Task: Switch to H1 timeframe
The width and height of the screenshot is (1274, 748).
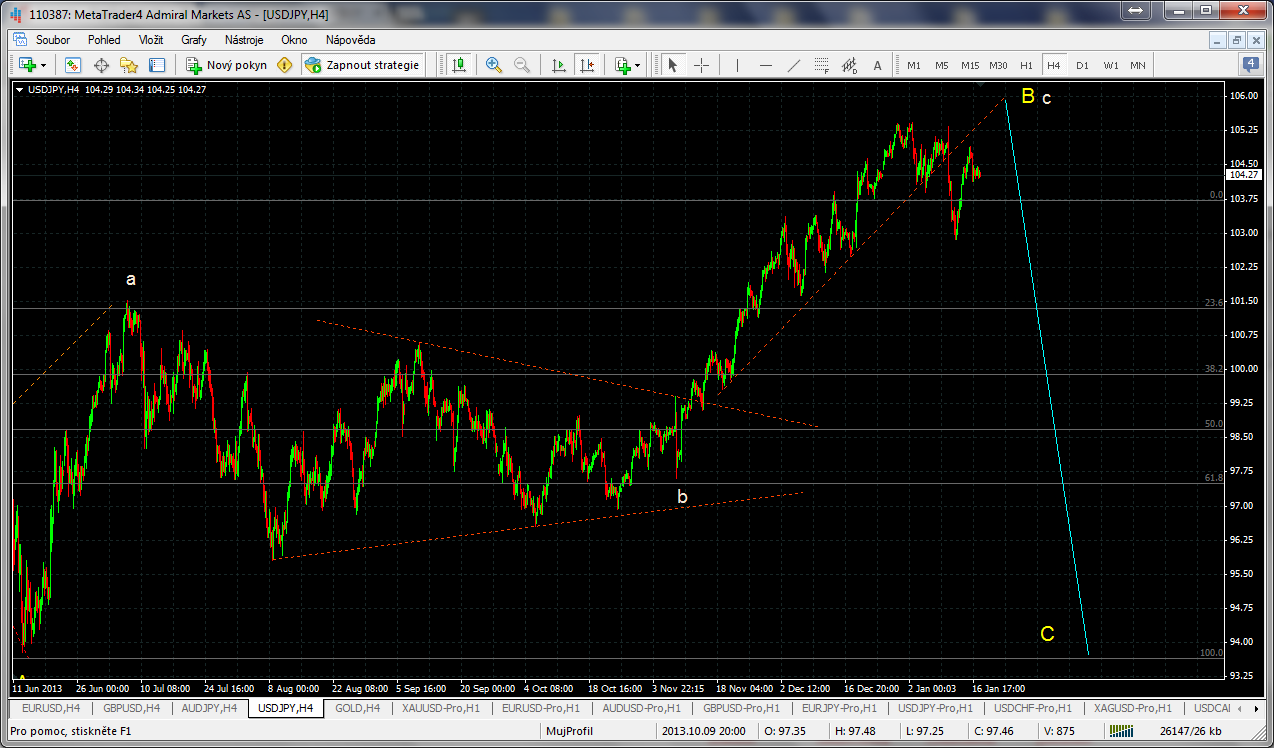Action: pyautogui.click(x=1026, y=65)
